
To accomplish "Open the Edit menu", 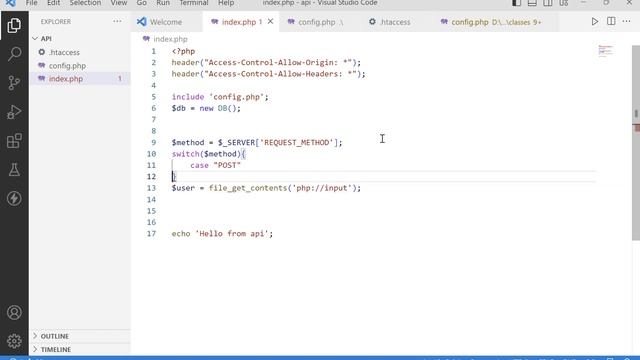I will point(53,3).
